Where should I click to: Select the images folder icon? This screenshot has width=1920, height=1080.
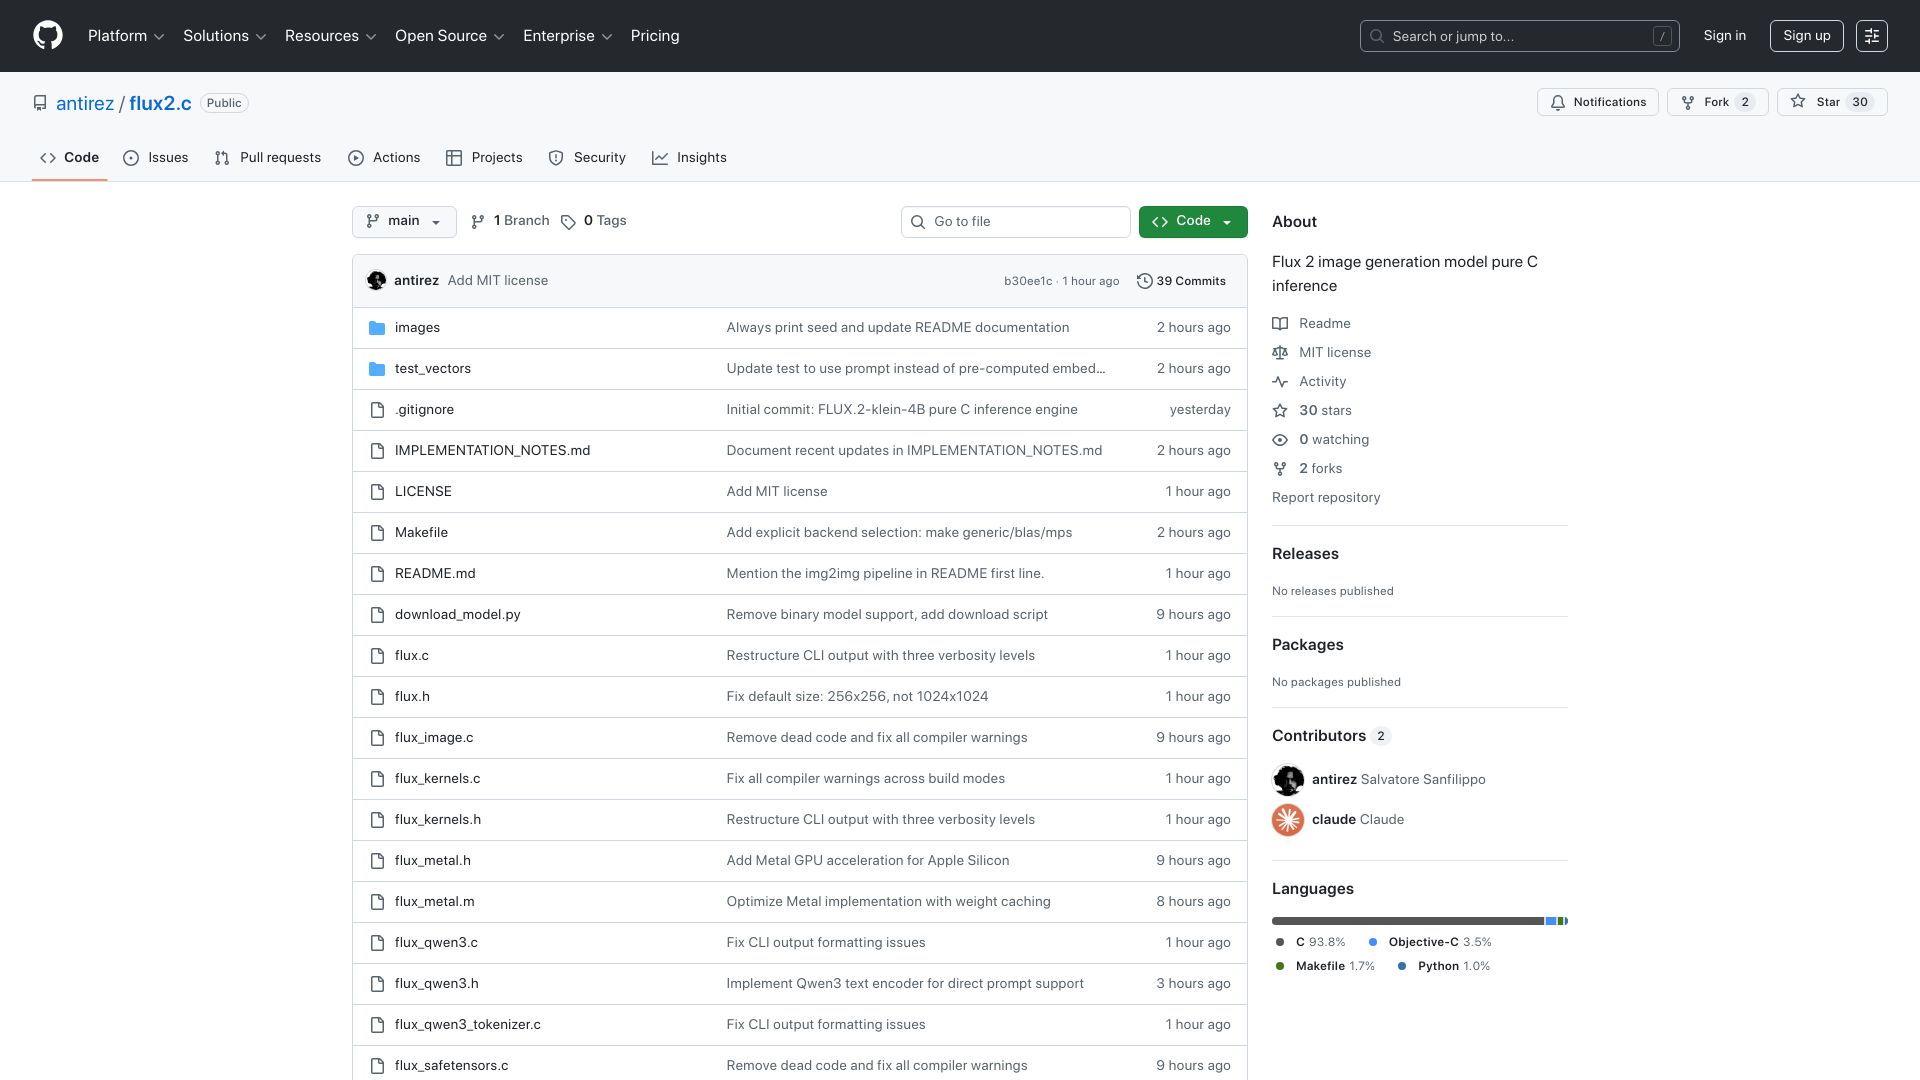[377, 328]
